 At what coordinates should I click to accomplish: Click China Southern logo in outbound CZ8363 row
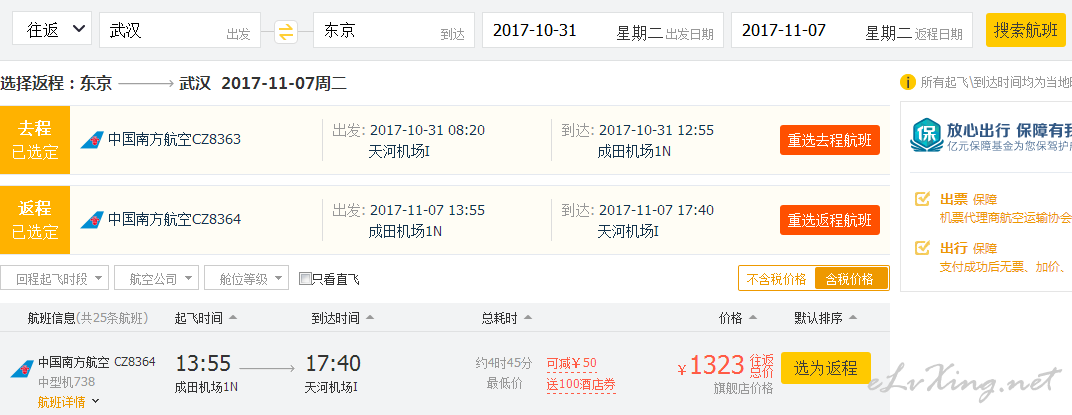91,140
